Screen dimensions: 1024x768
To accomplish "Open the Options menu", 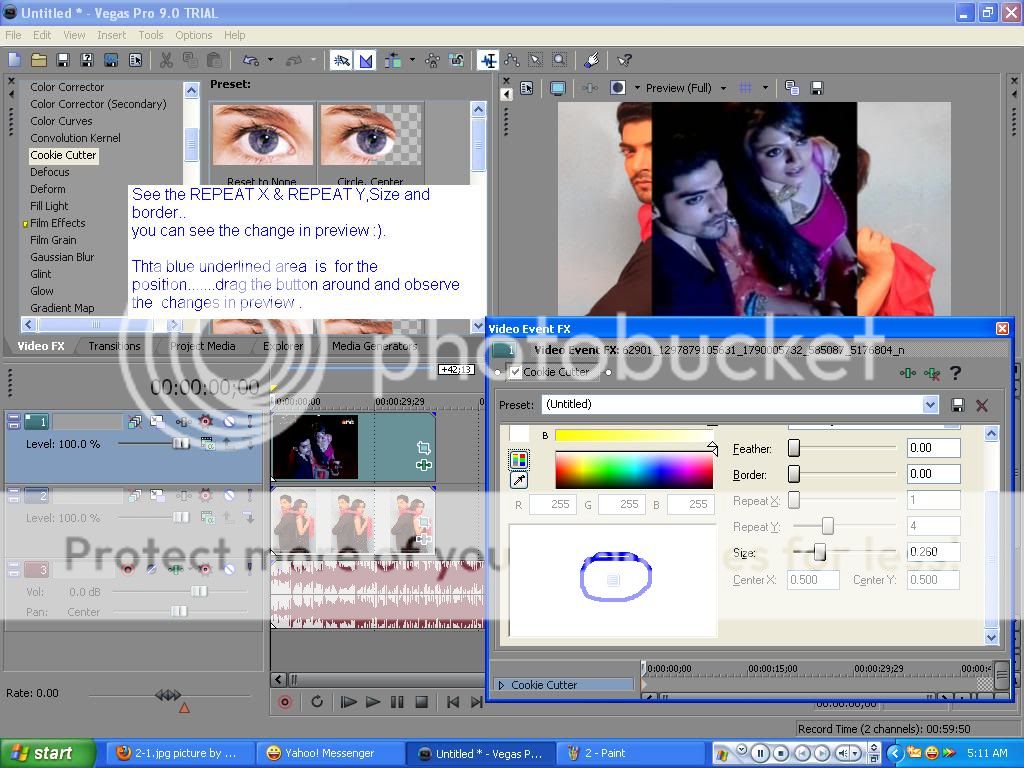I will tap(193, 35).
